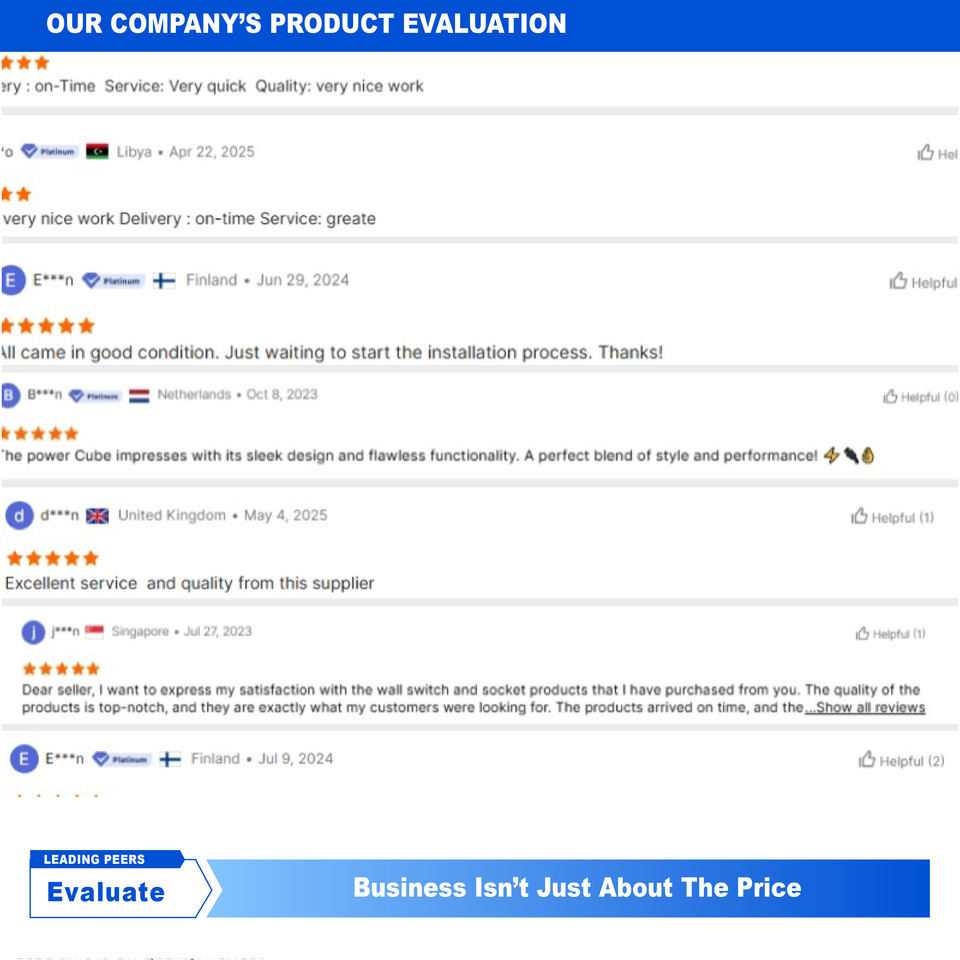Open the B***n reviewer avatar
The image size is (960, 960).
(10, 395)
